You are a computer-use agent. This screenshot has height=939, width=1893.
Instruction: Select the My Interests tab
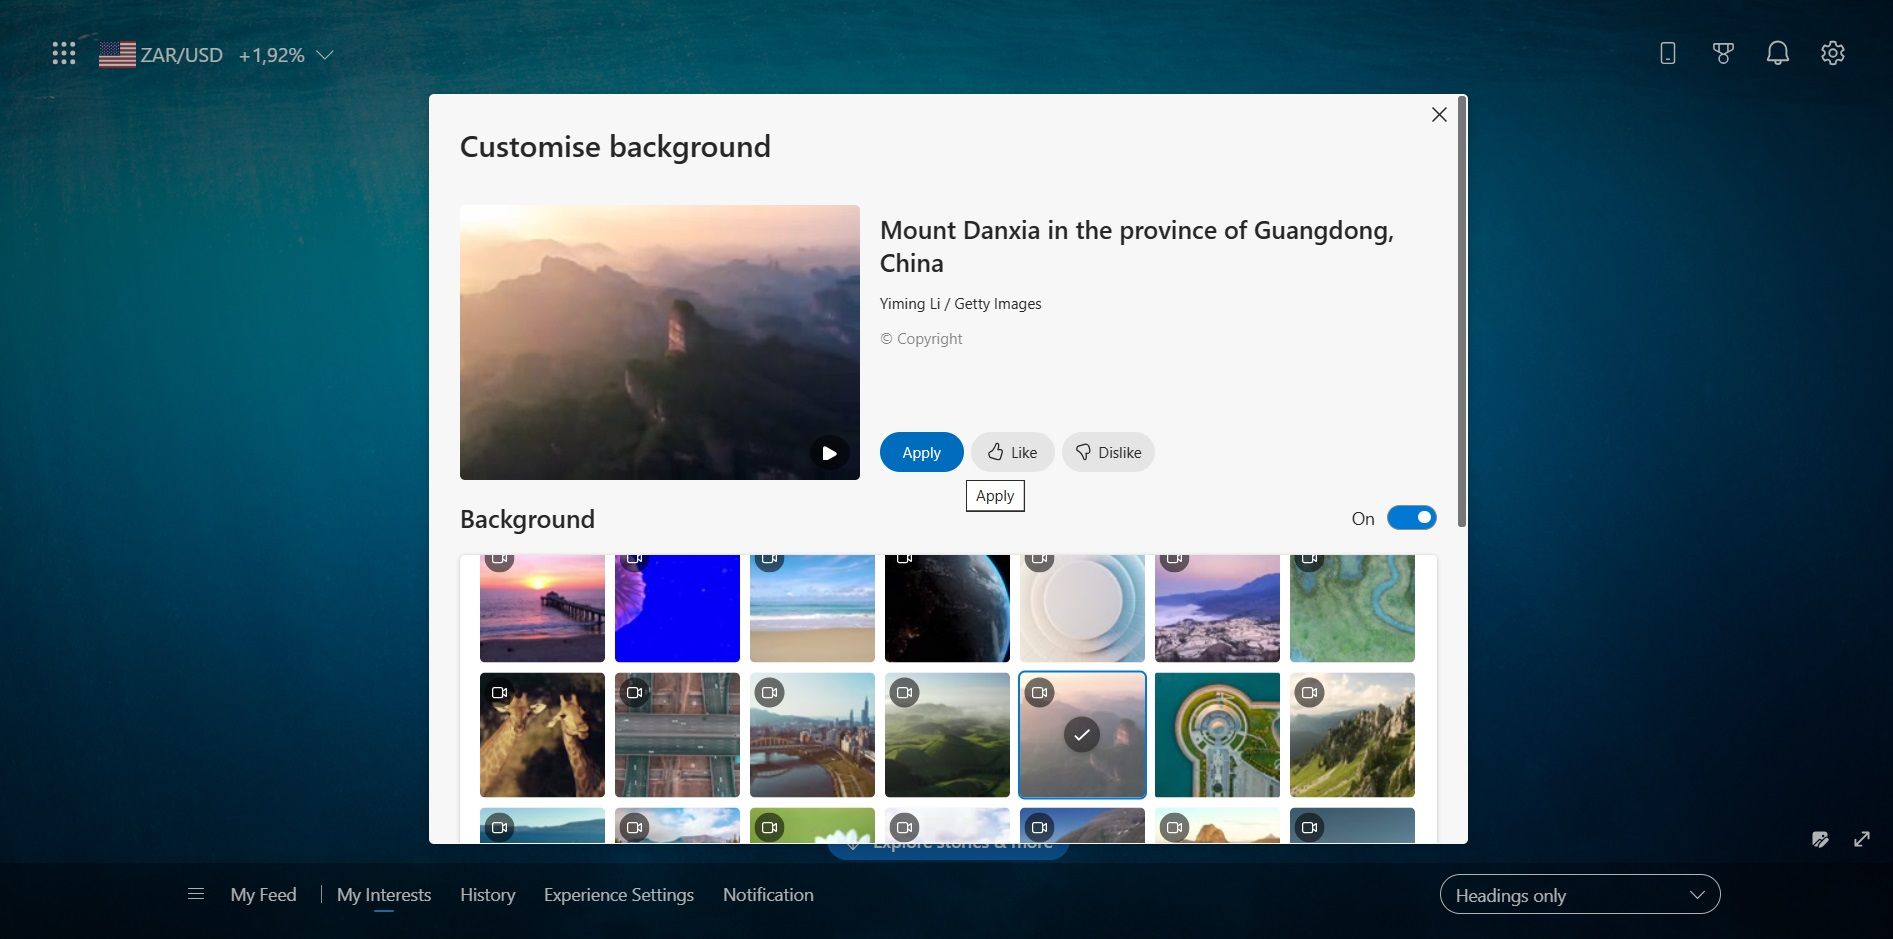[x=384, y=894]
